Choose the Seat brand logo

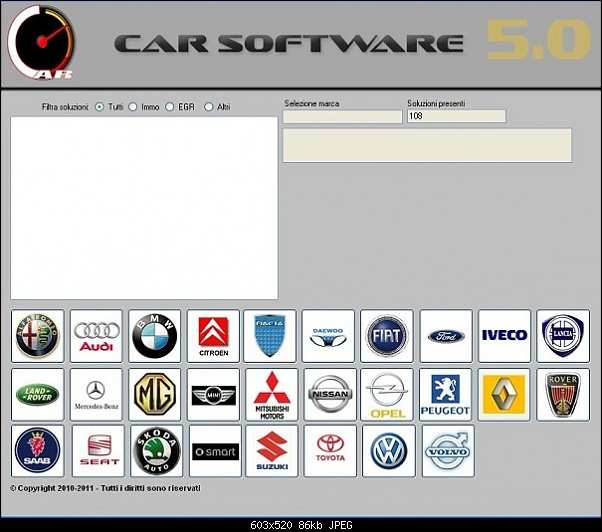click(98, 451)
